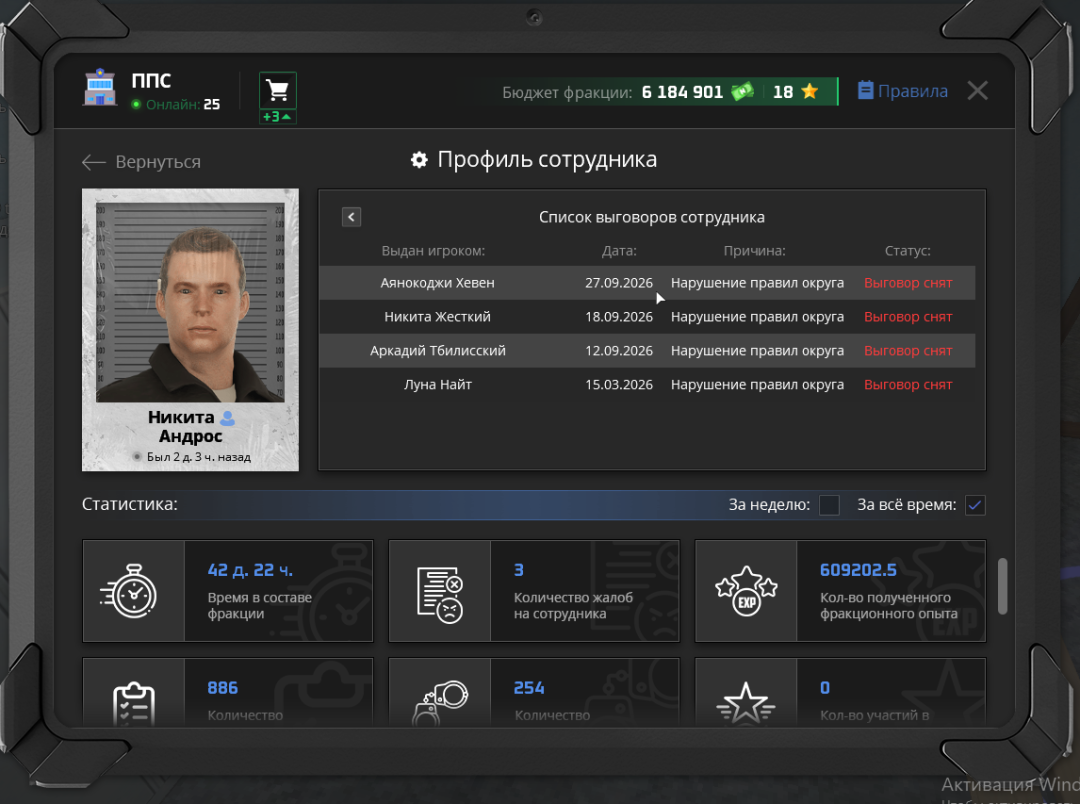Click the statistics scrollbar handle
The width and height of the screenshot is (1080, 804).
coord(1002,586)
